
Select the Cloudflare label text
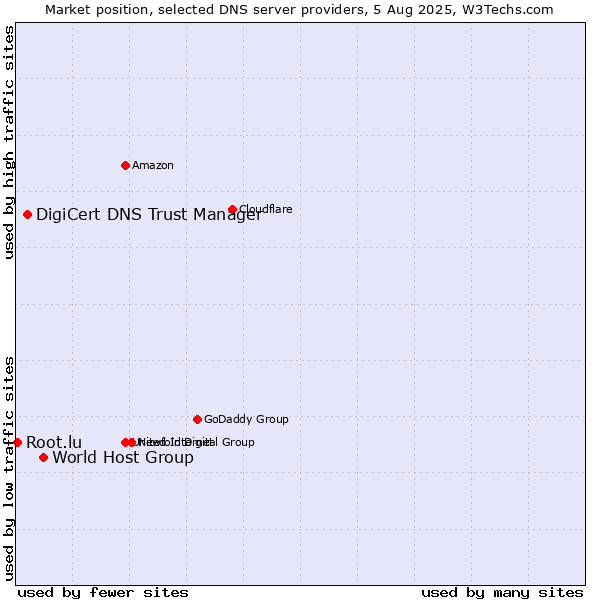click(266, 209)
